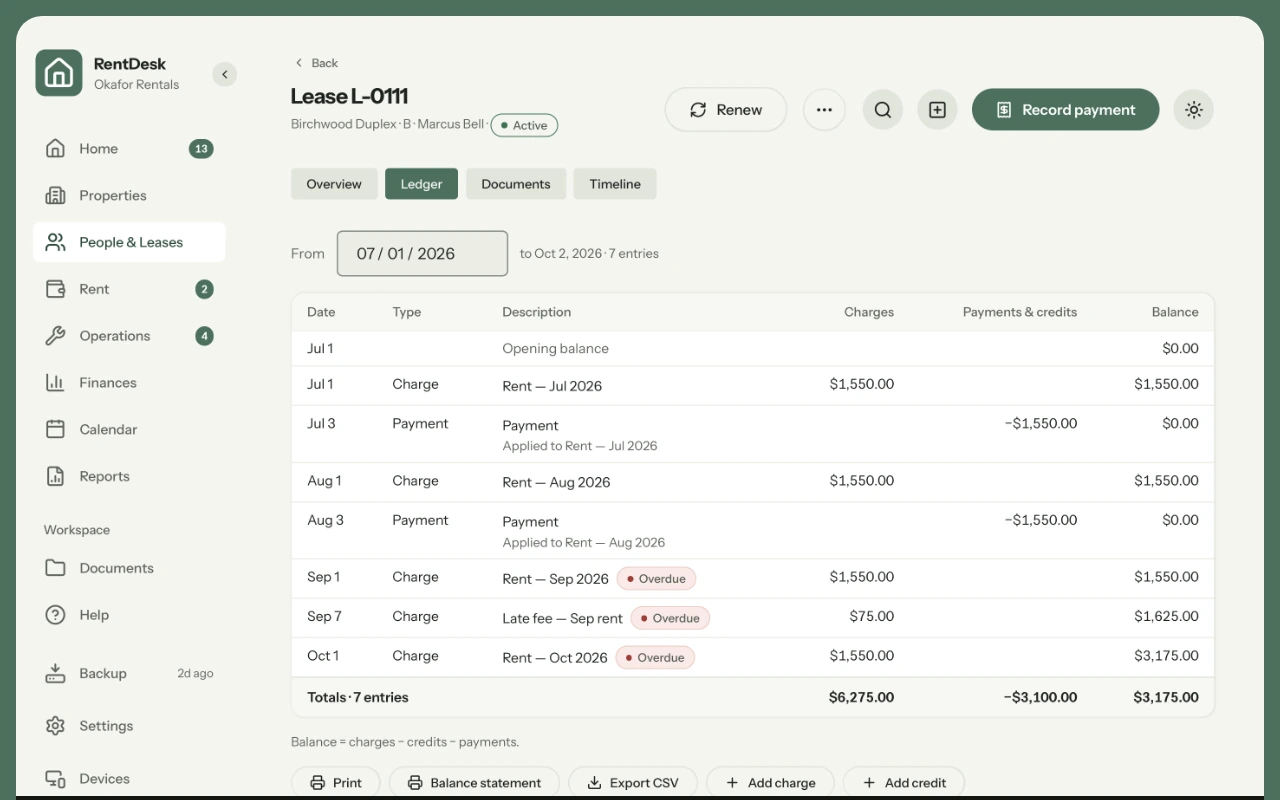Click the Overdue badge on Late fee row
This screenshot has width=1280, height=800.
[x=670, y=618]
